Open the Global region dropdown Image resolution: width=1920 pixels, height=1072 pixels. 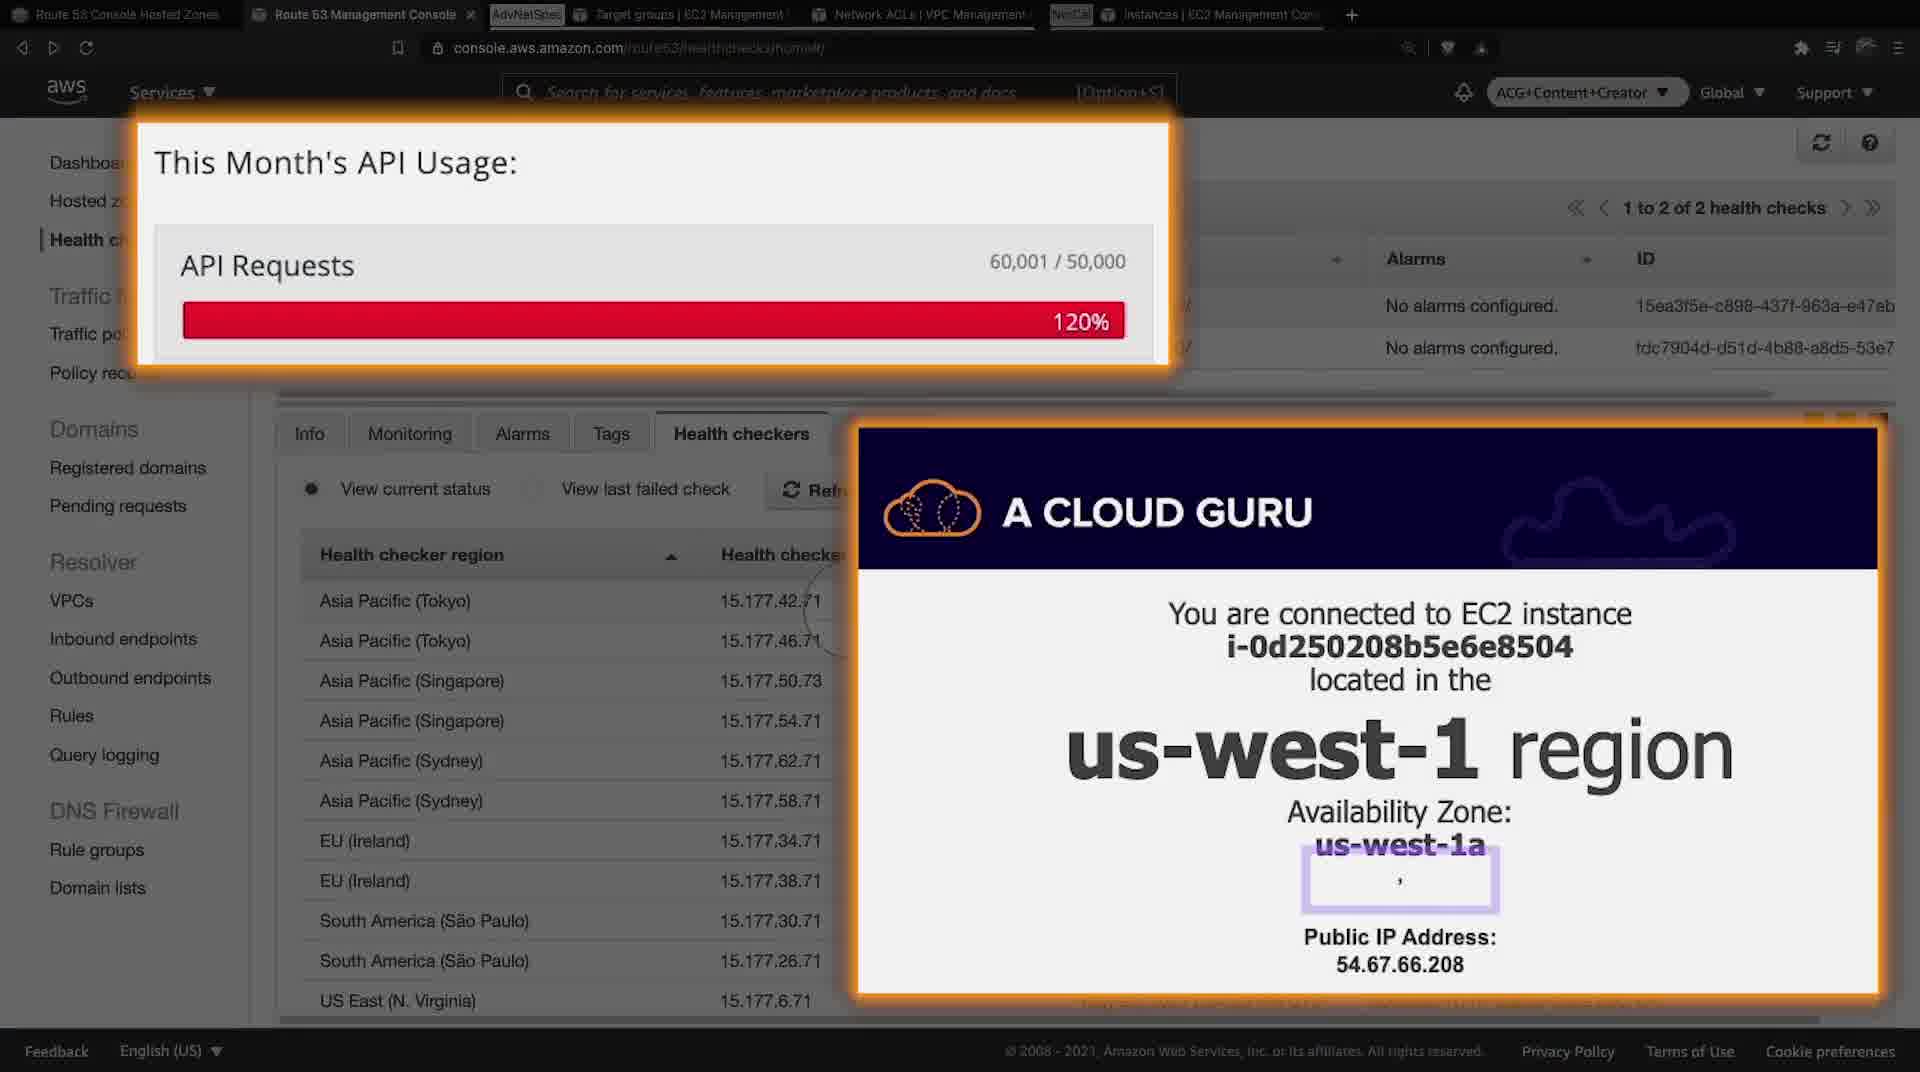coord(1732,92)
